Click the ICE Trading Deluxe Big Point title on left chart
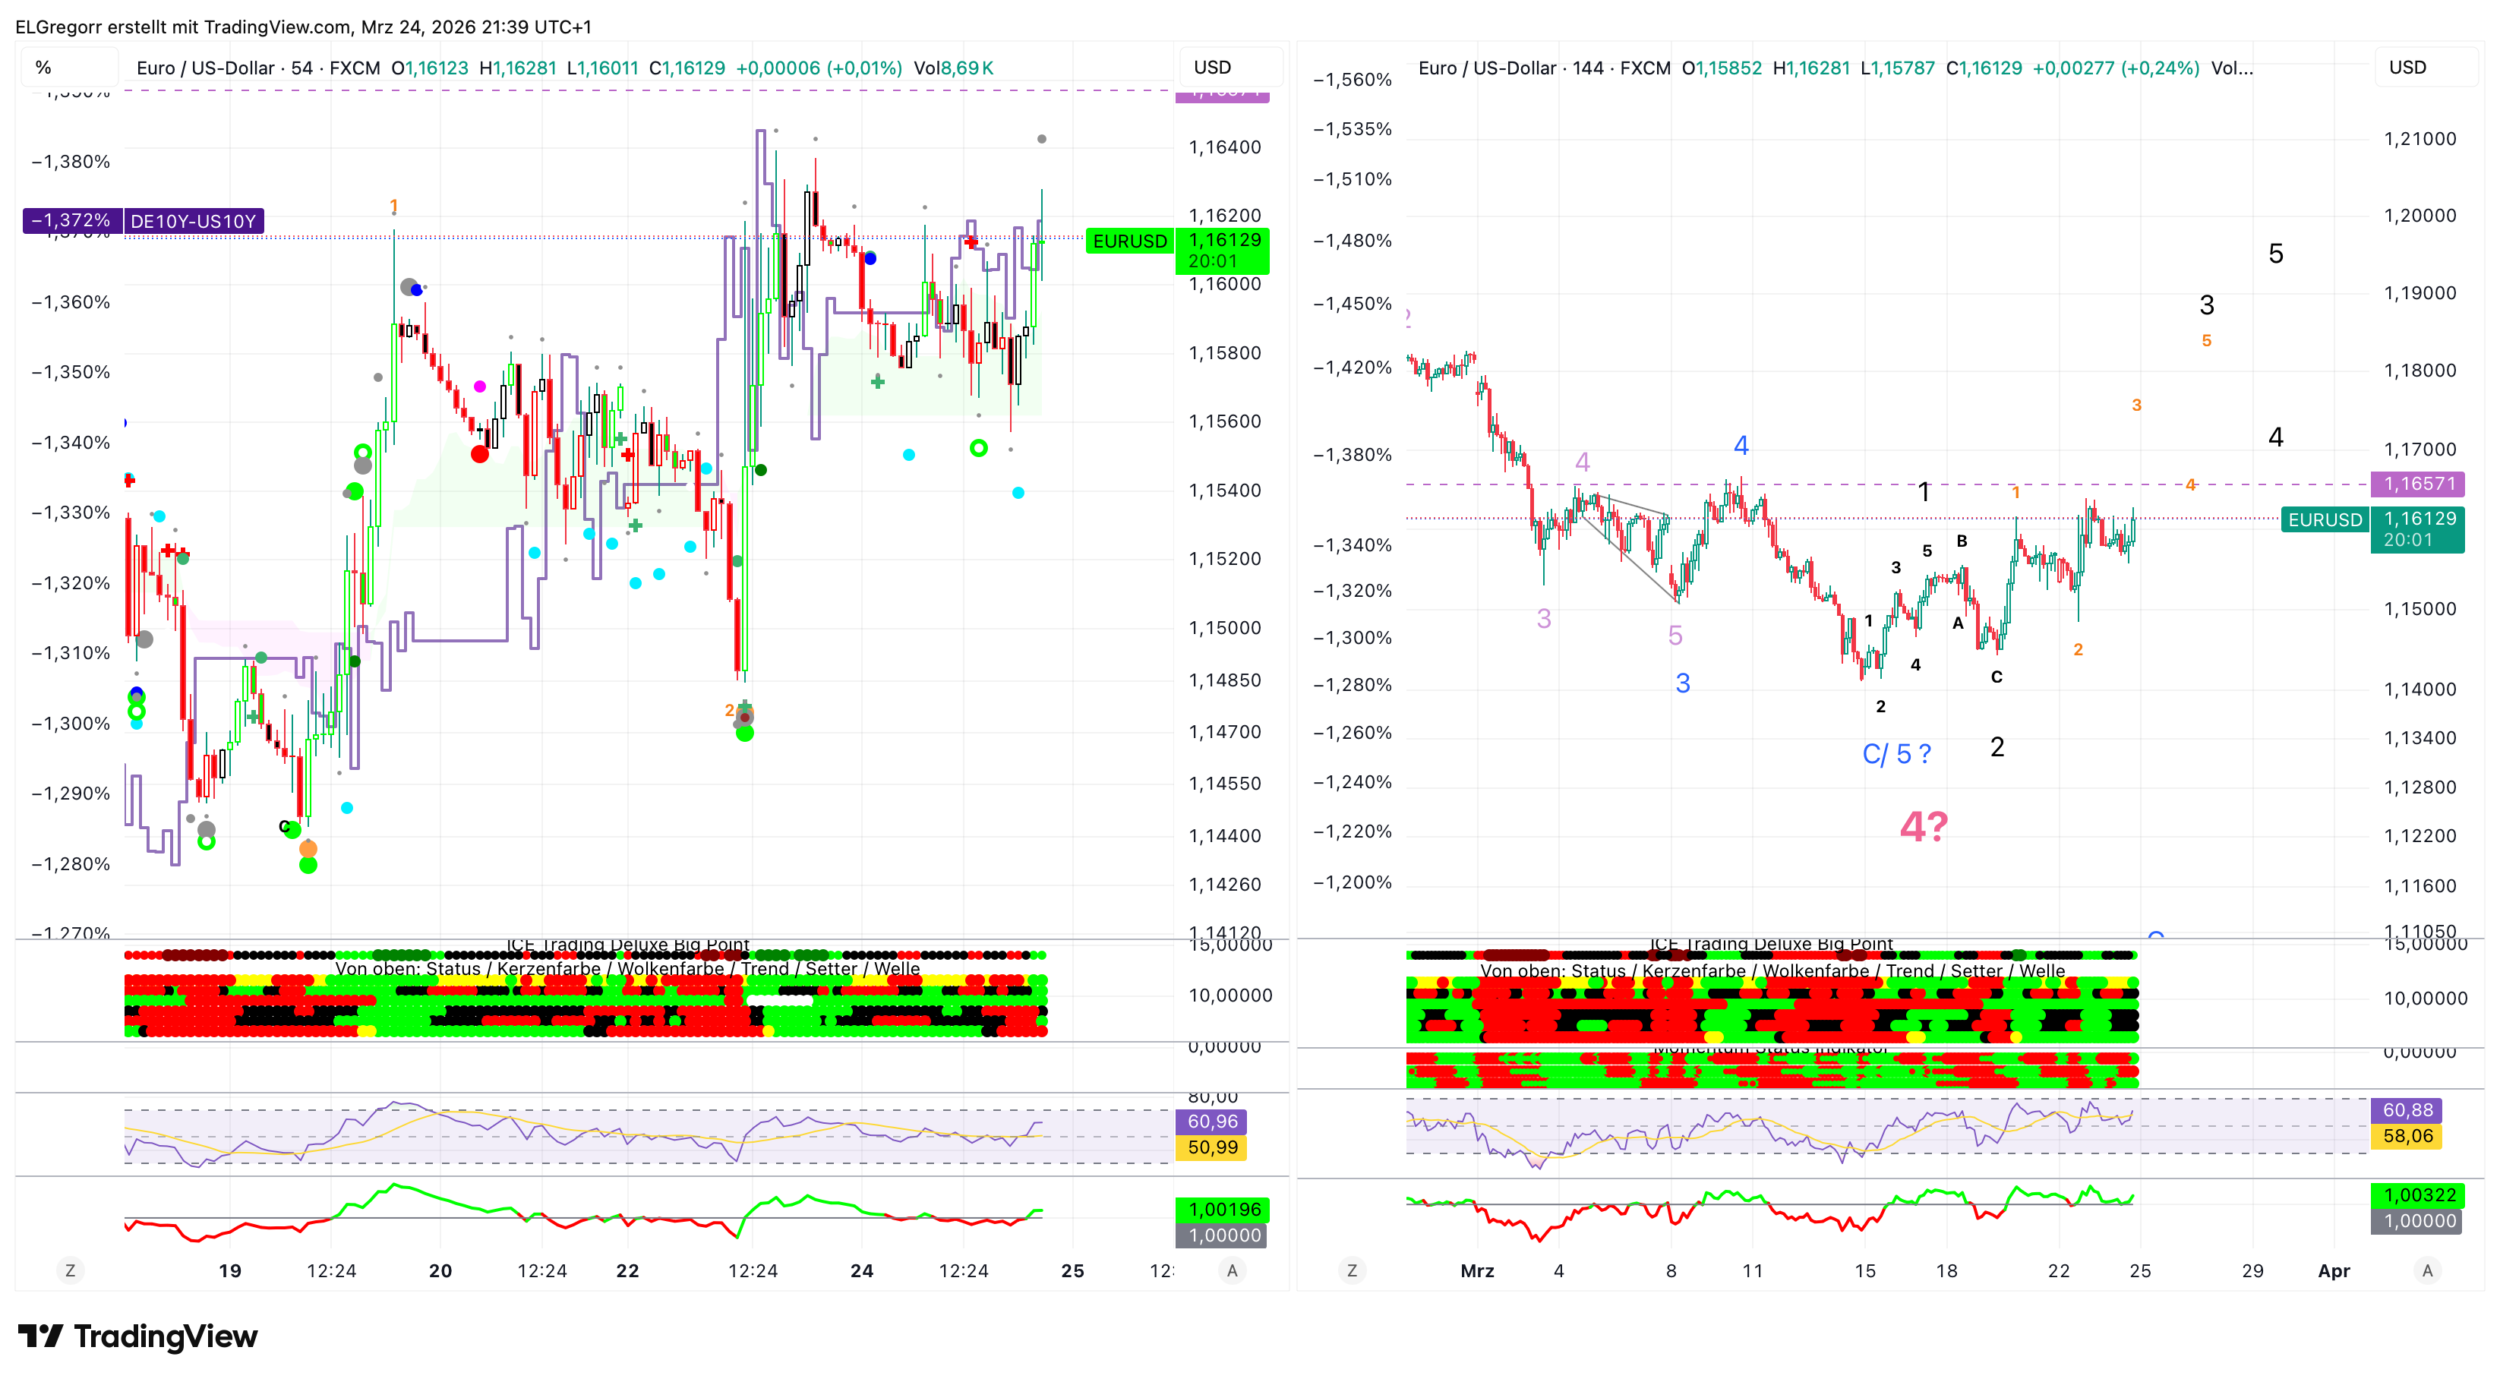 627,945
